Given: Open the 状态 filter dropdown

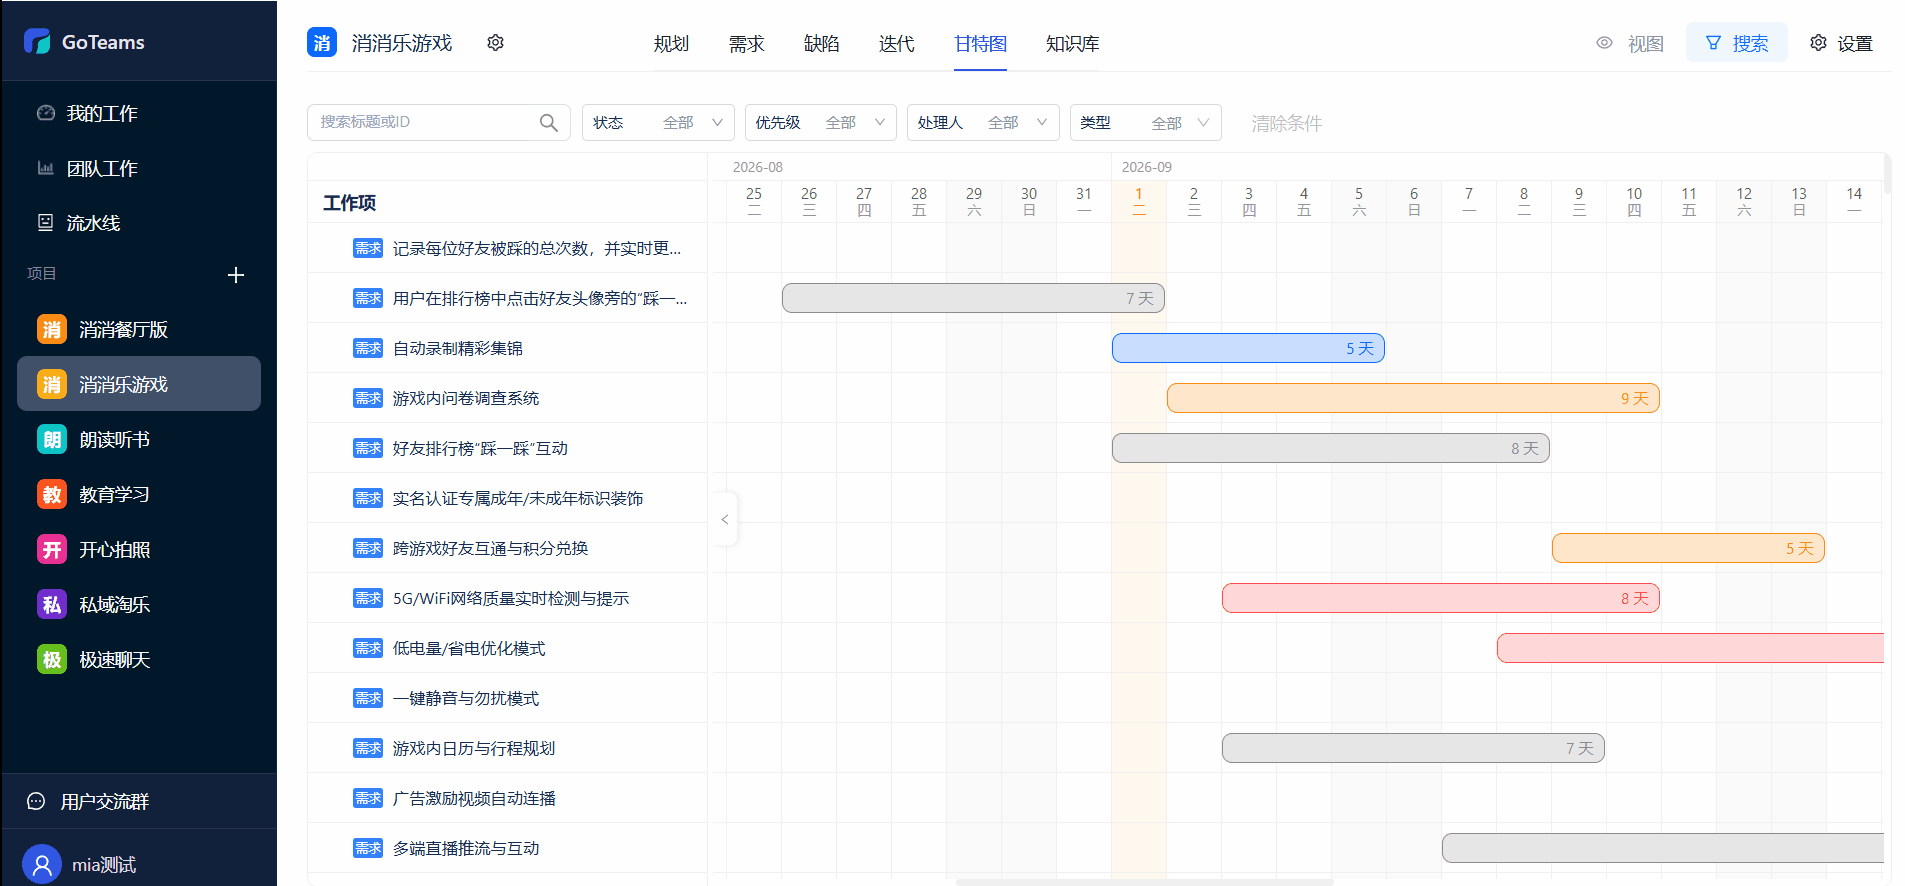Looking at the screenshot, I should pos(658,122).
